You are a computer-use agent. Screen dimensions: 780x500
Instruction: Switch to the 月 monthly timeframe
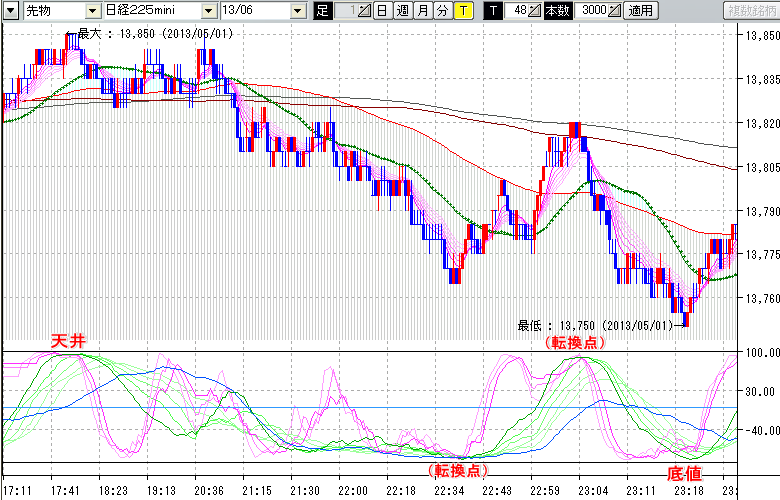[x=423, y=11]
